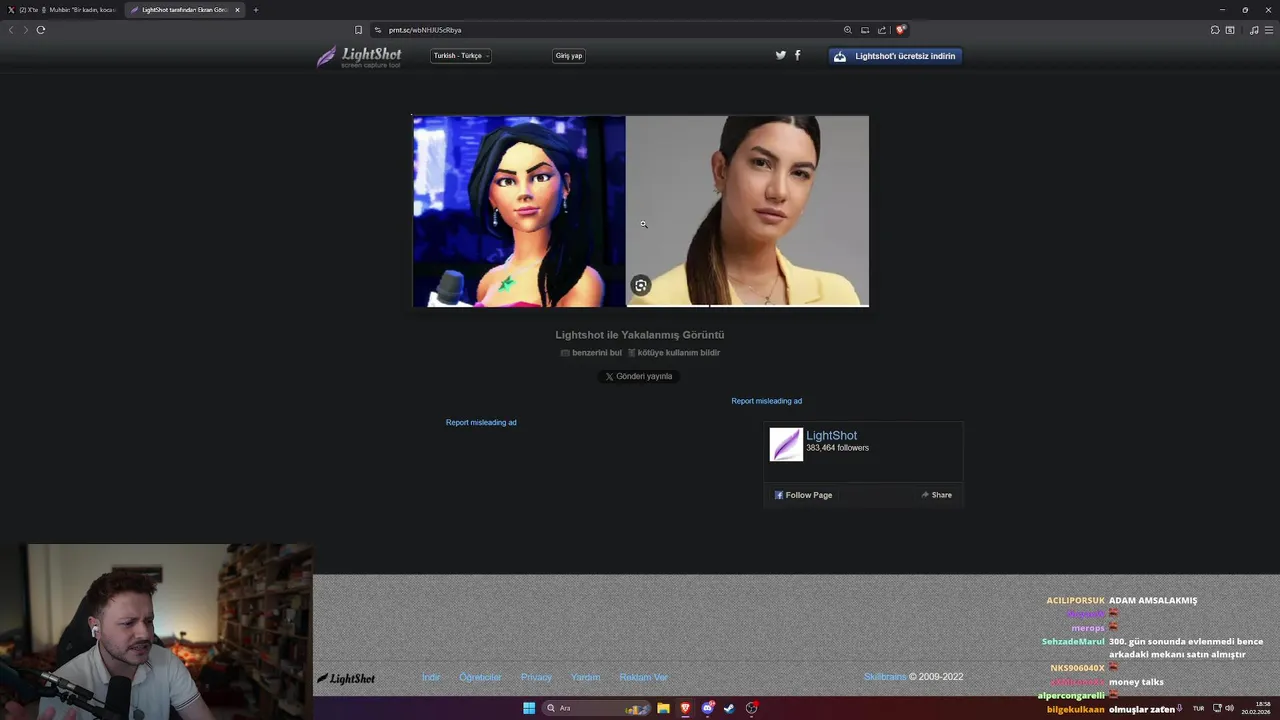The width and height of the screenshot is (1280, 720).
Task: Open File Explorer from the taskbar
Action: pos(663,708)
